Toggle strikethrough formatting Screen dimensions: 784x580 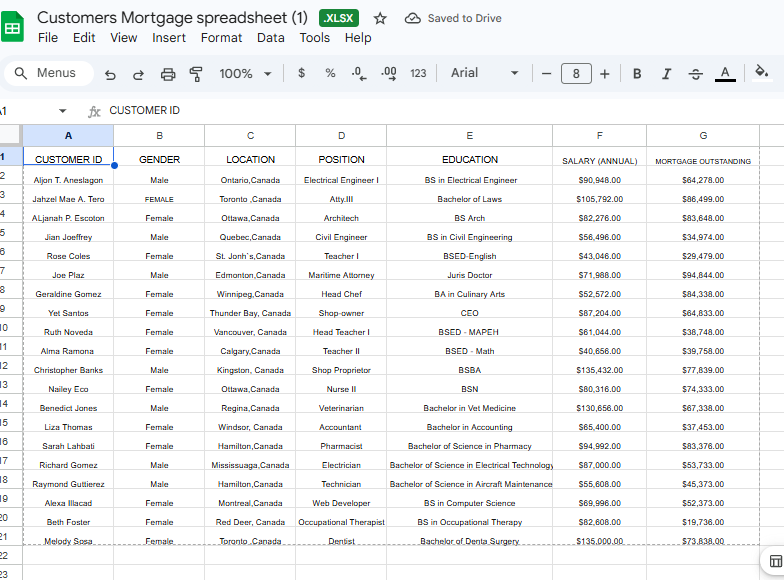pos(696,74)
